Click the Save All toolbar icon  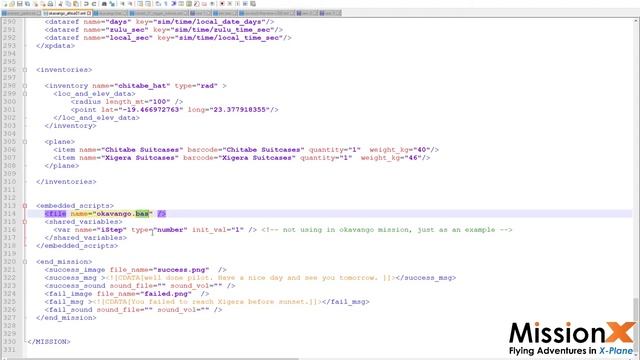pyautogui.click(x=27, y=4)
